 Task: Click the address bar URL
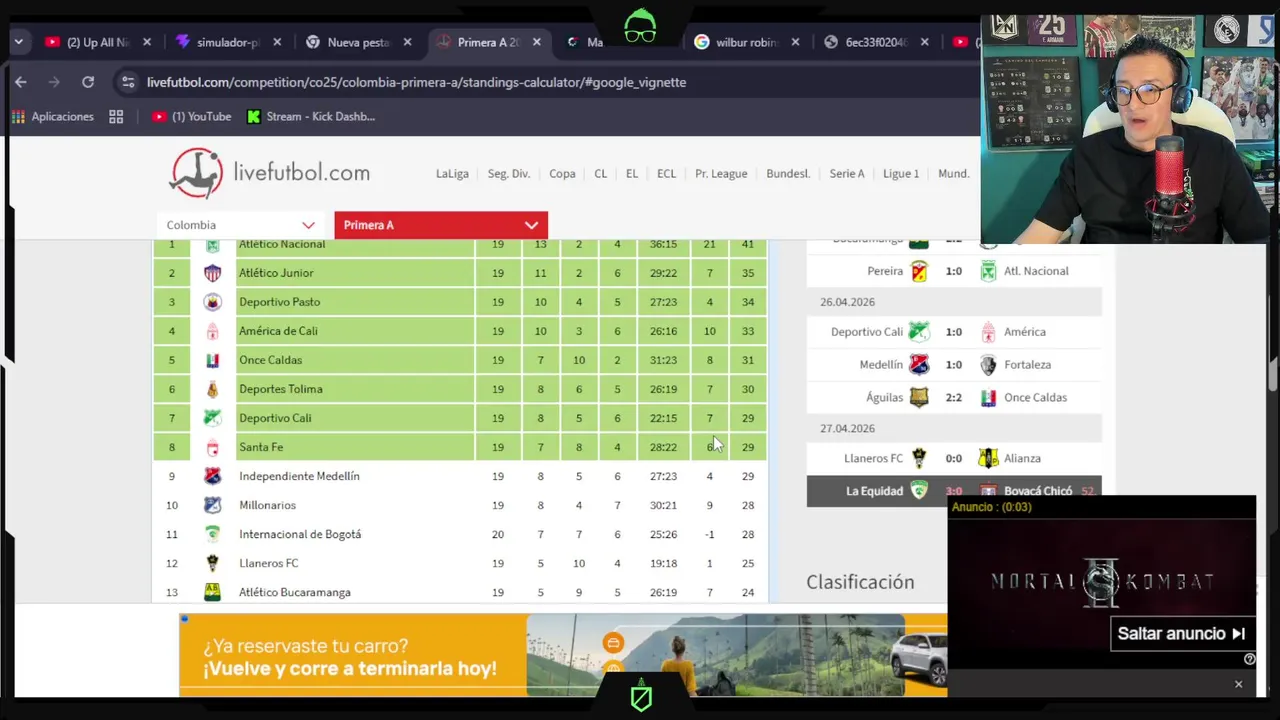click(x=416, y=82)
